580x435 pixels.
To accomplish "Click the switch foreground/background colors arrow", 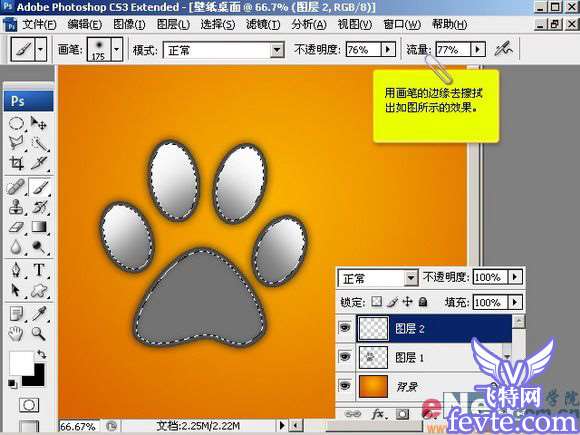I will pos(41,354).
